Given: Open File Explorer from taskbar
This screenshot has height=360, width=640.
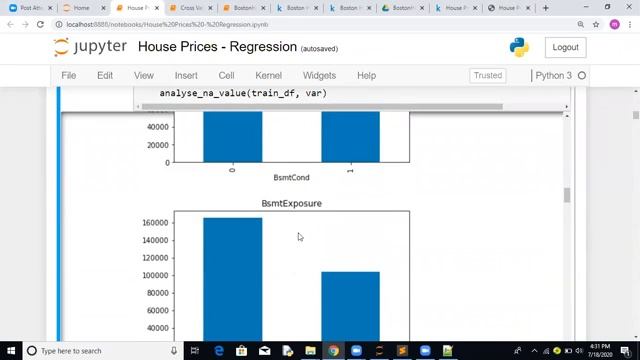Looking at the screenshot, I should tap(310, 351).
